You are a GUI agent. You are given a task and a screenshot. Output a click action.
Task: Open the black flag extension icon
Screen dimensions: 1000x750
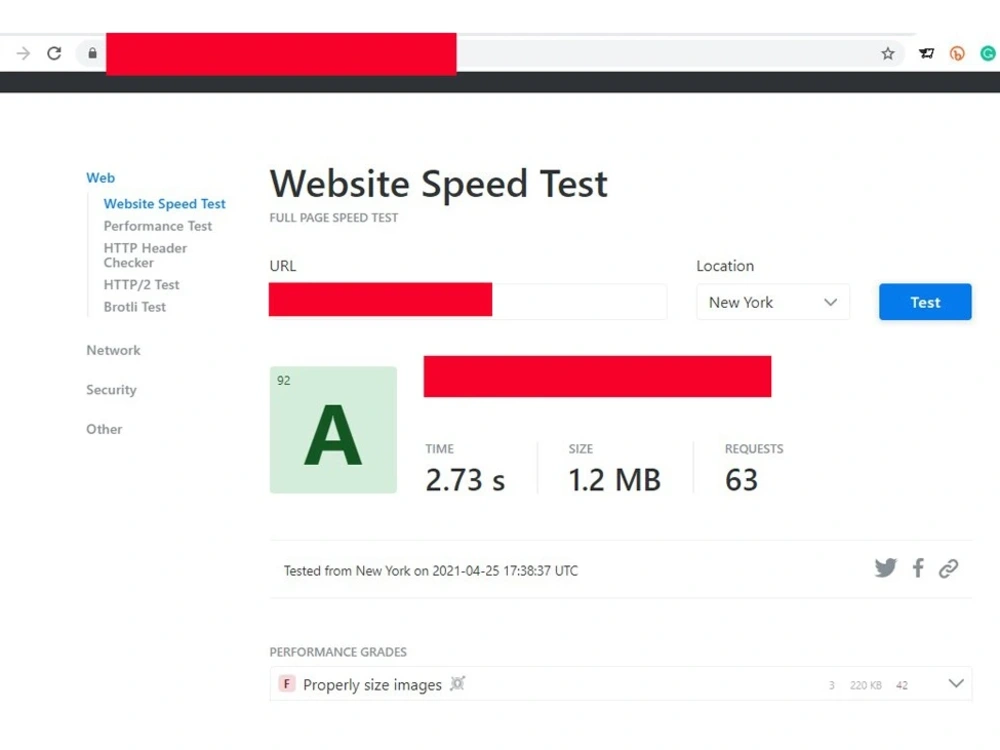(927, 54)
